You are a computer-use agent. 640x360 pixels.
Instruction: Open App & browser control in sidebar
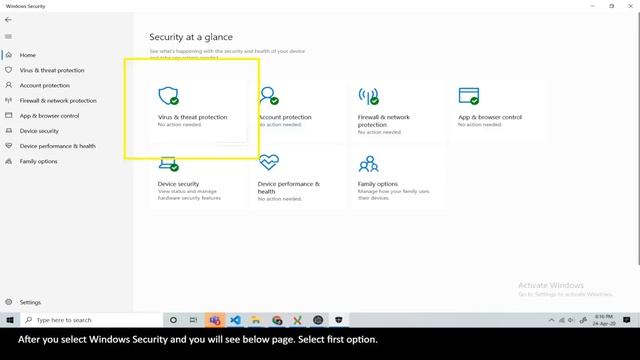(49, 116)
